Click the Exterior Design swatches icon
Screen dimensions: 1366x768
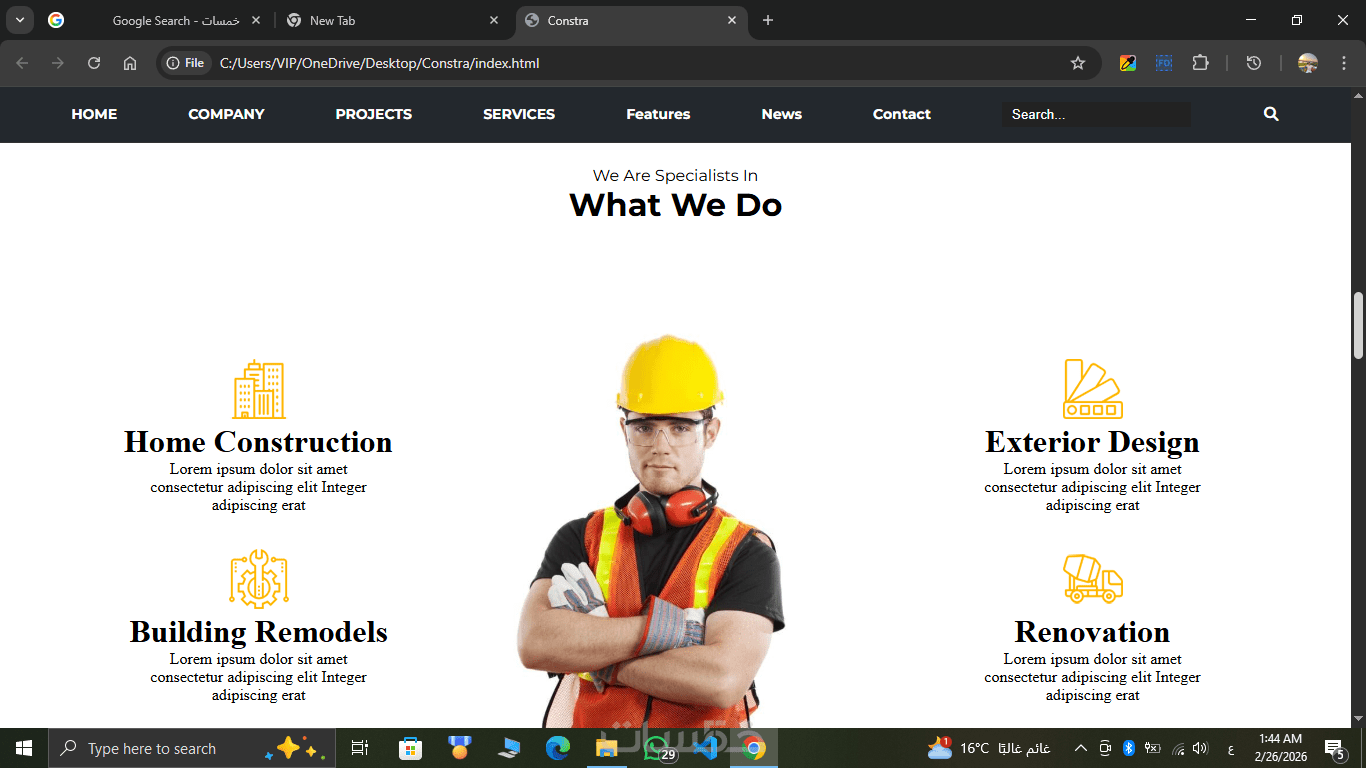(x=1093, y=389)
